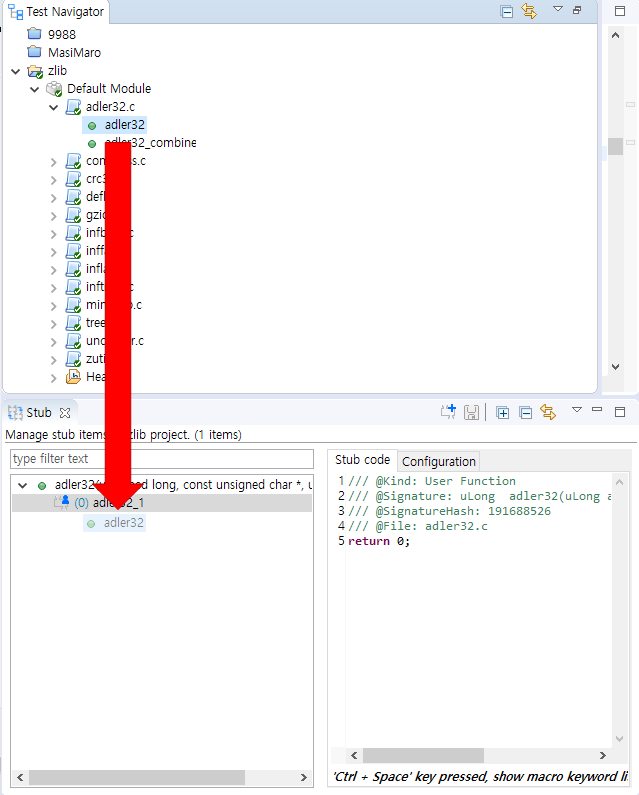The height and width of the screenshot is (795, 639).
Task: Click the type filter text field
Action: pyautogui.click(x=161, y=459)
